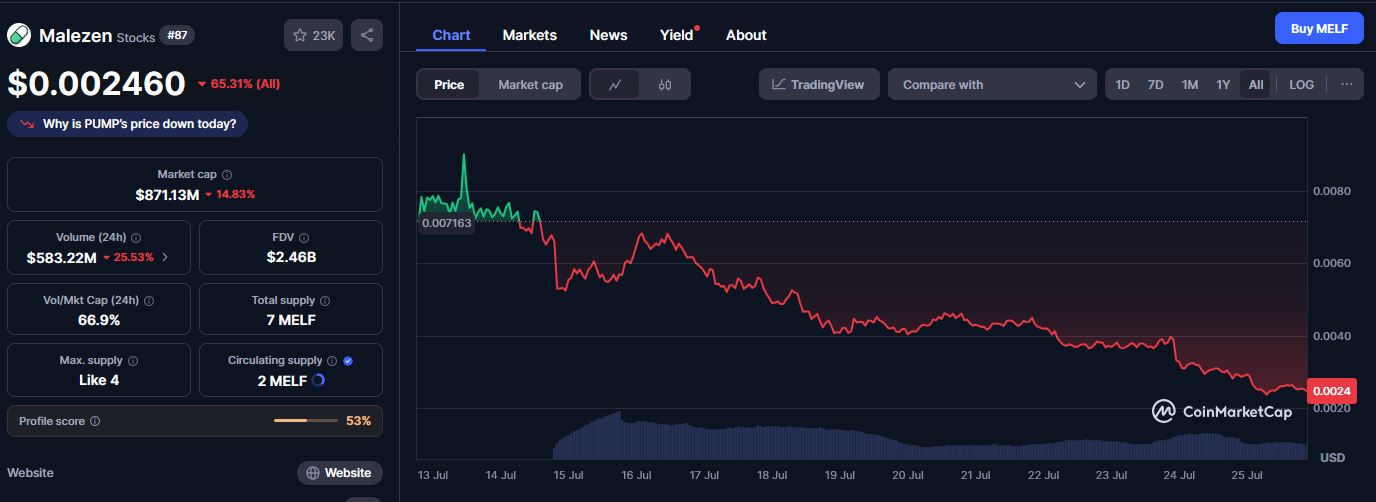Toggle LOG scale on chart
1376x502 pixels.
coord(1302,85)
